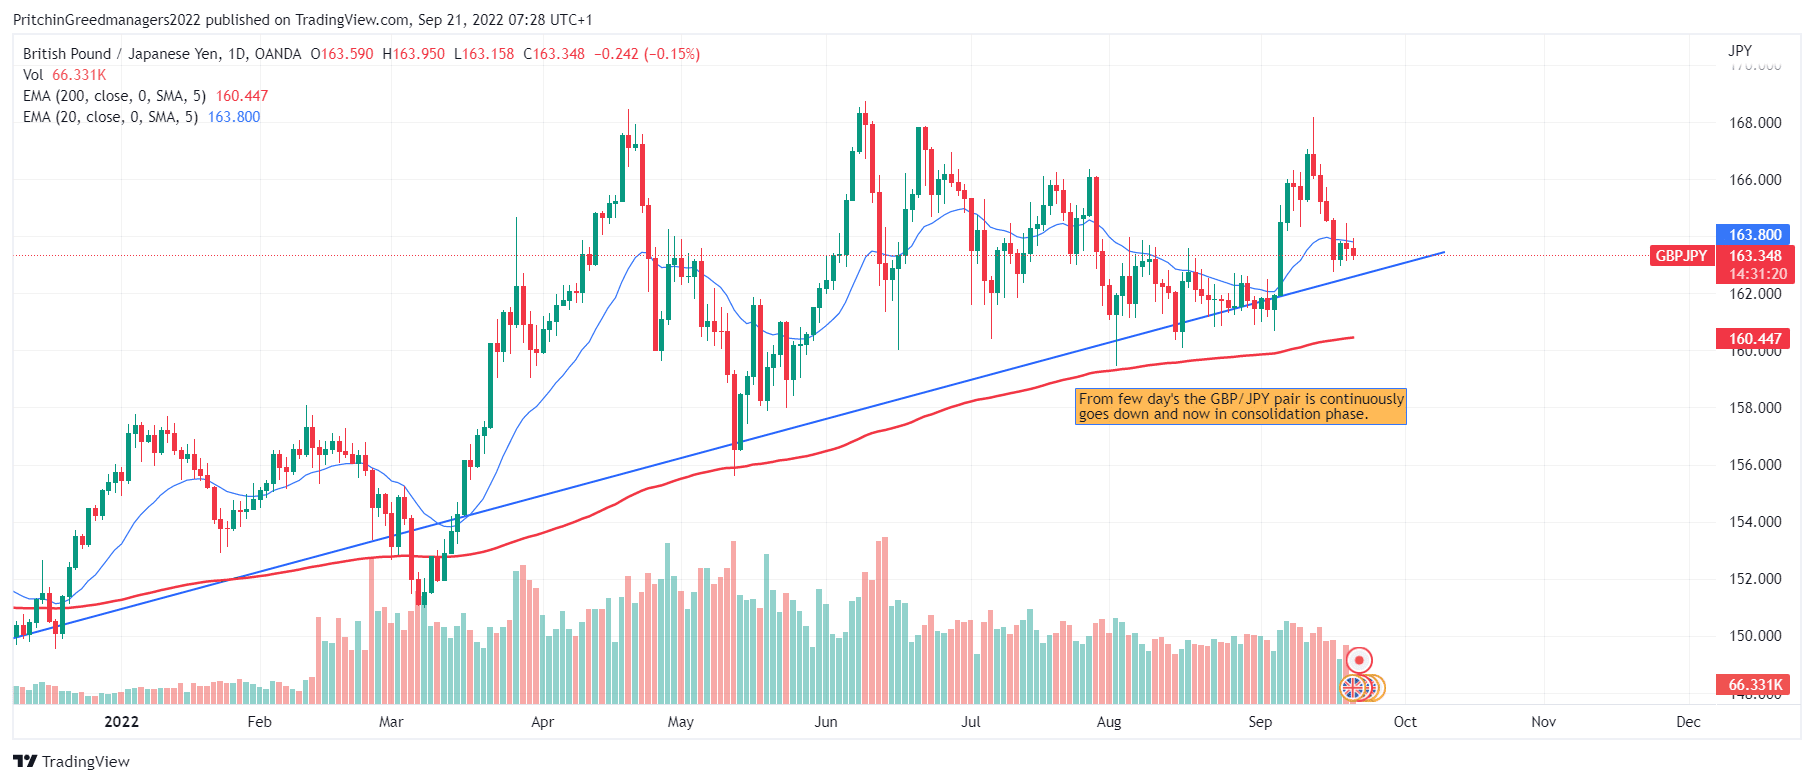
Task: Click the 154.000 price axis label
Action: pos(1755,522)
